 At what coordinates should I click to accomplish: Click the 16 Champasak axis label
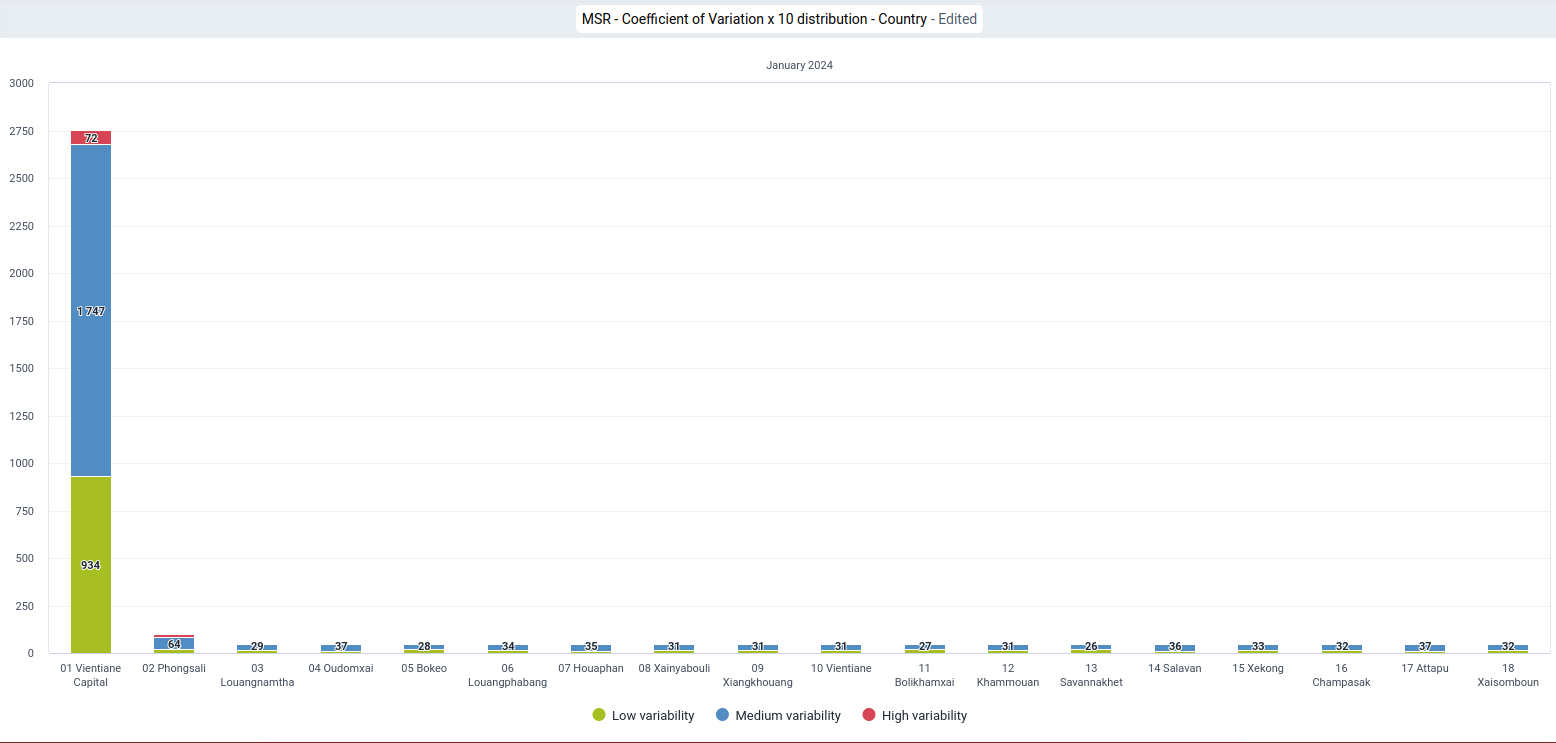(1341, 675)
